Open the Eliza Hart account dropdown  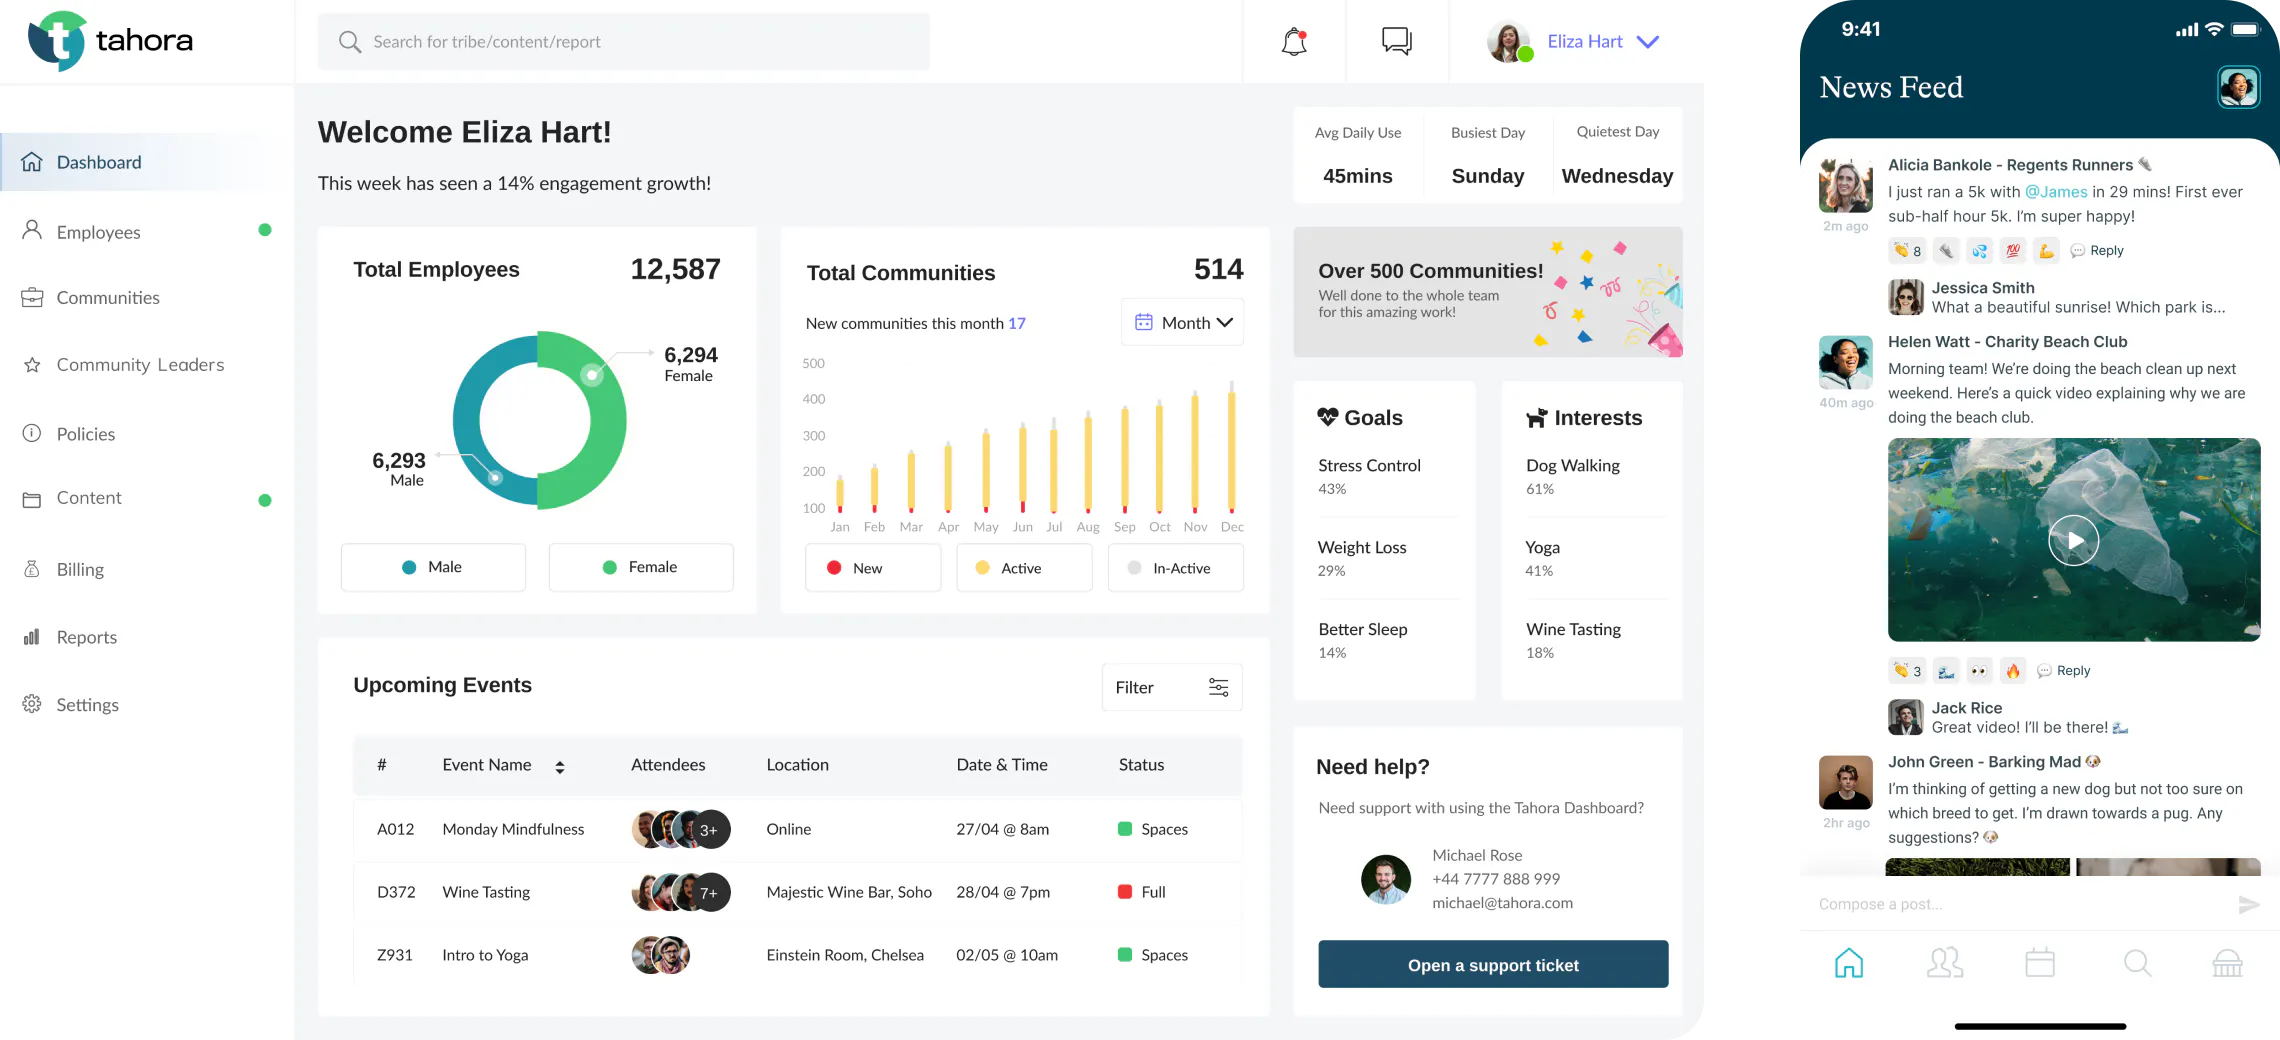click(1646, 42)
